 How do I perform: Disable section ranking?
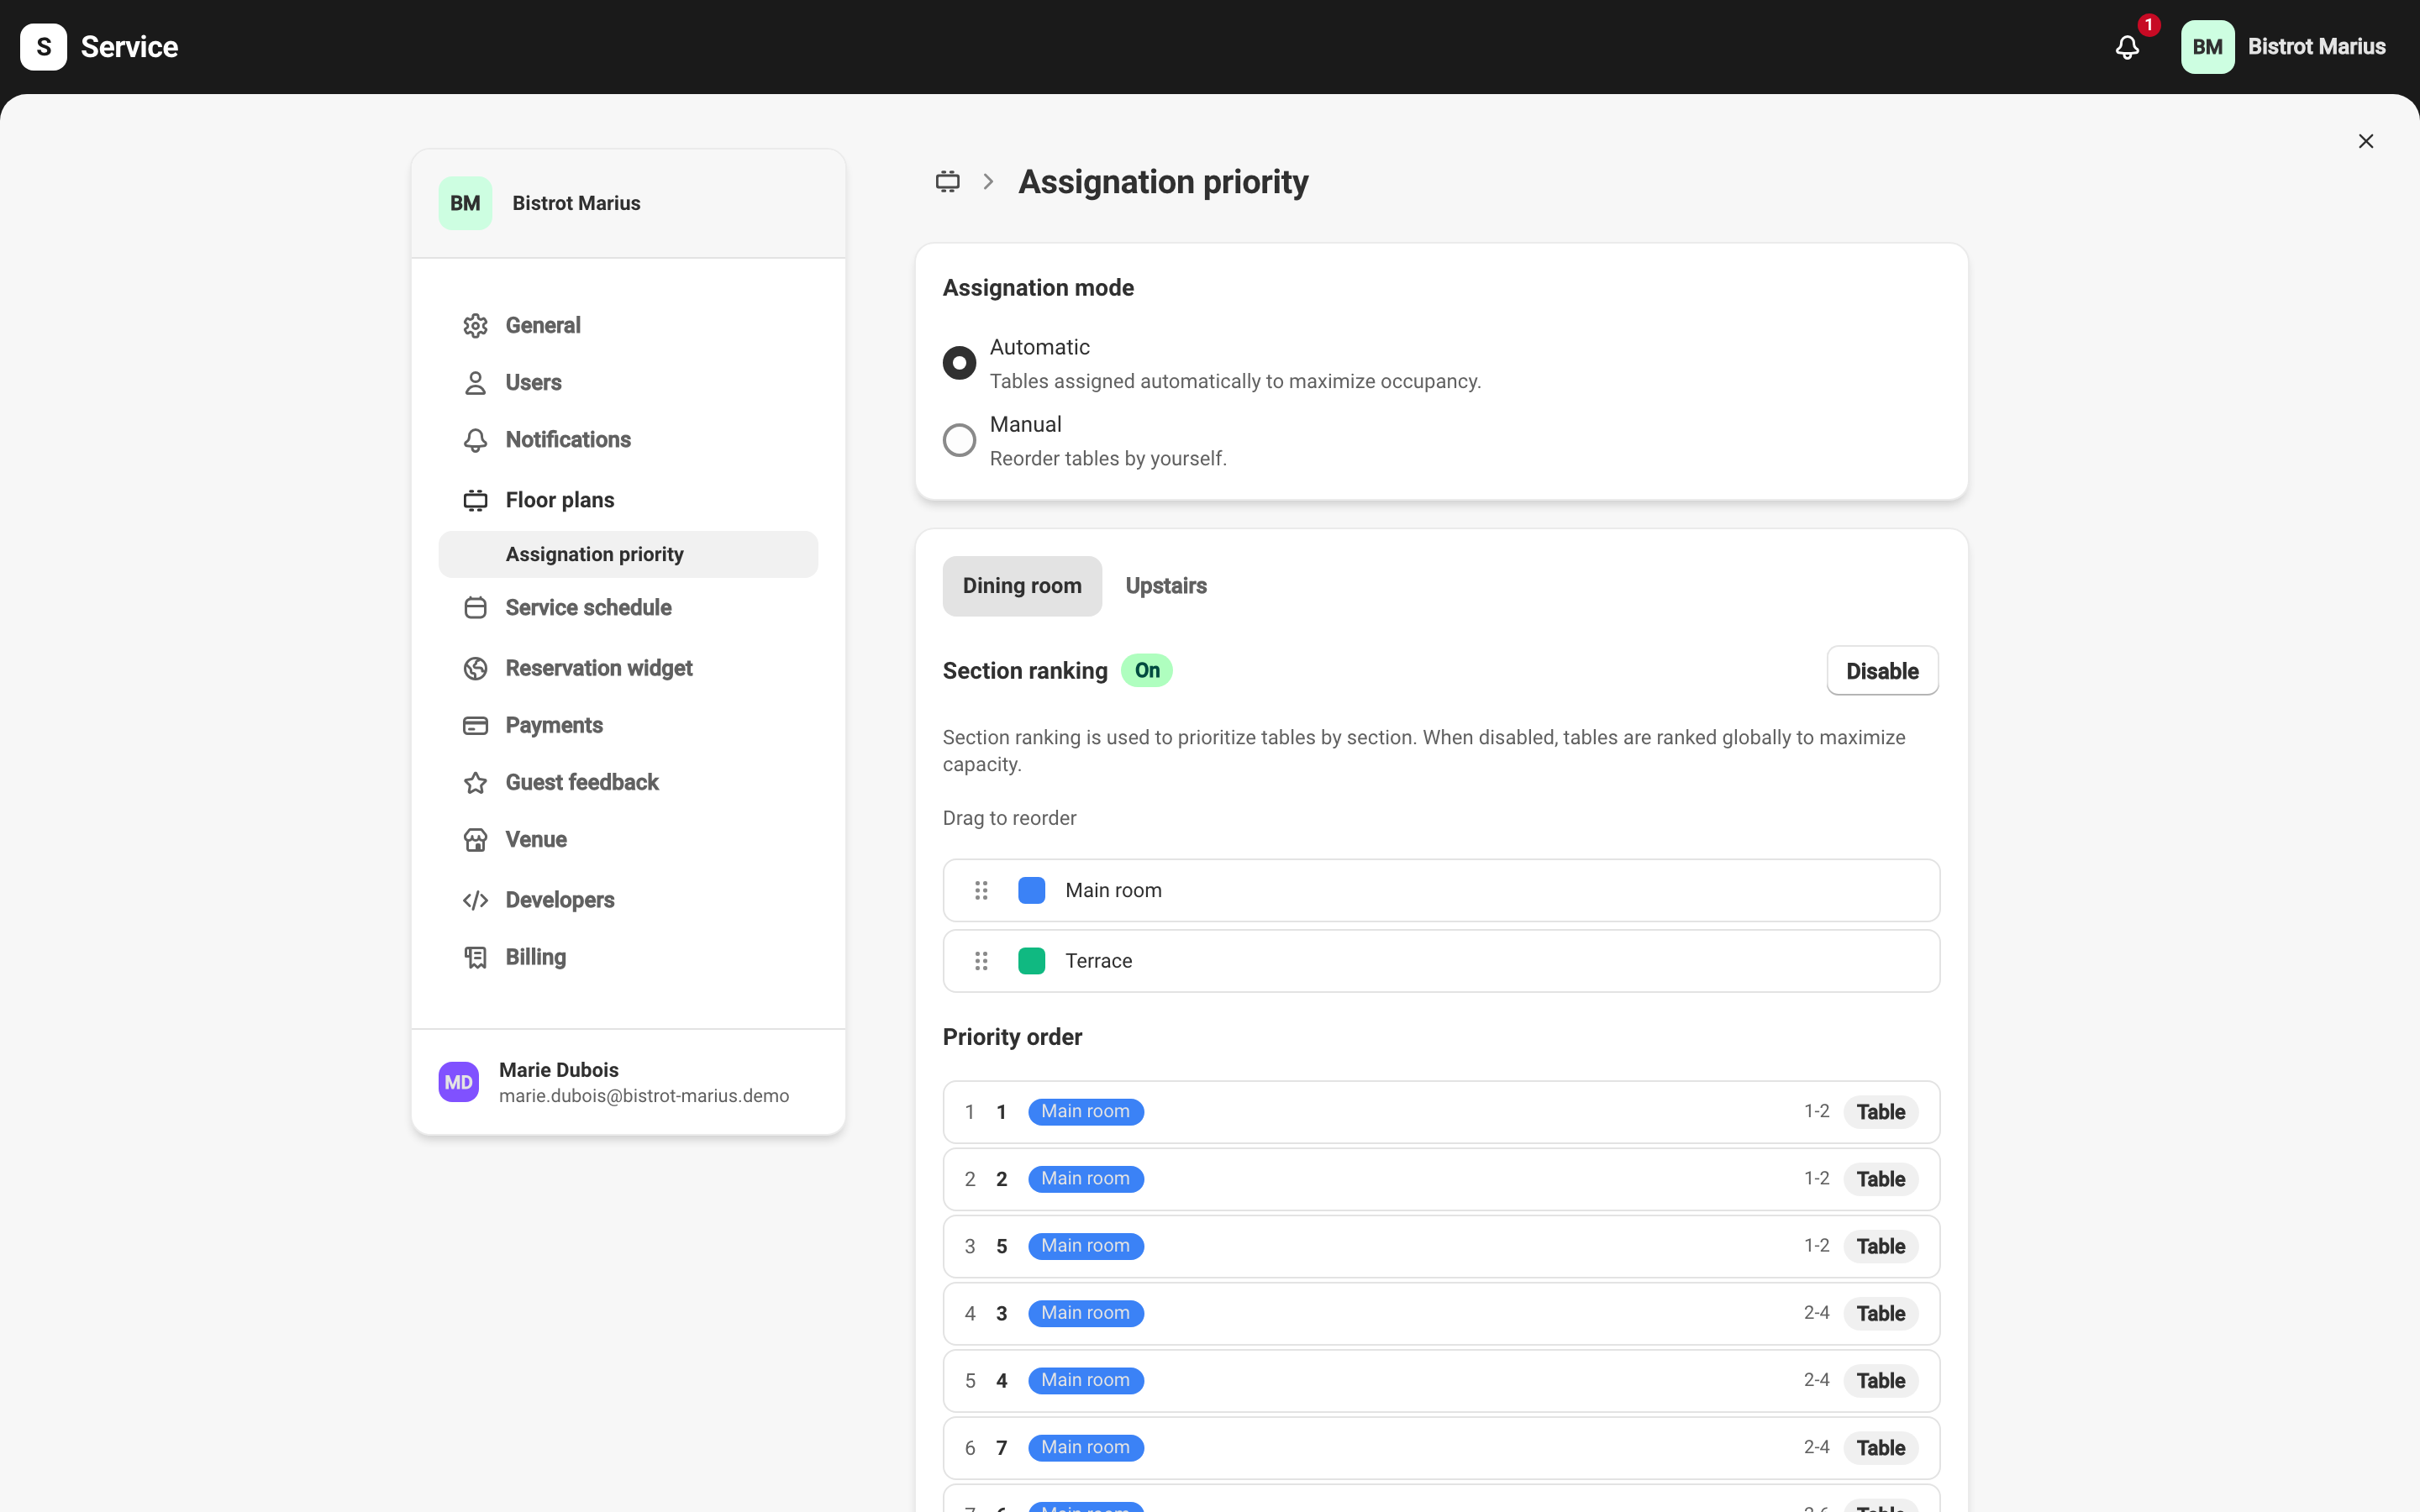point(1882,671)
